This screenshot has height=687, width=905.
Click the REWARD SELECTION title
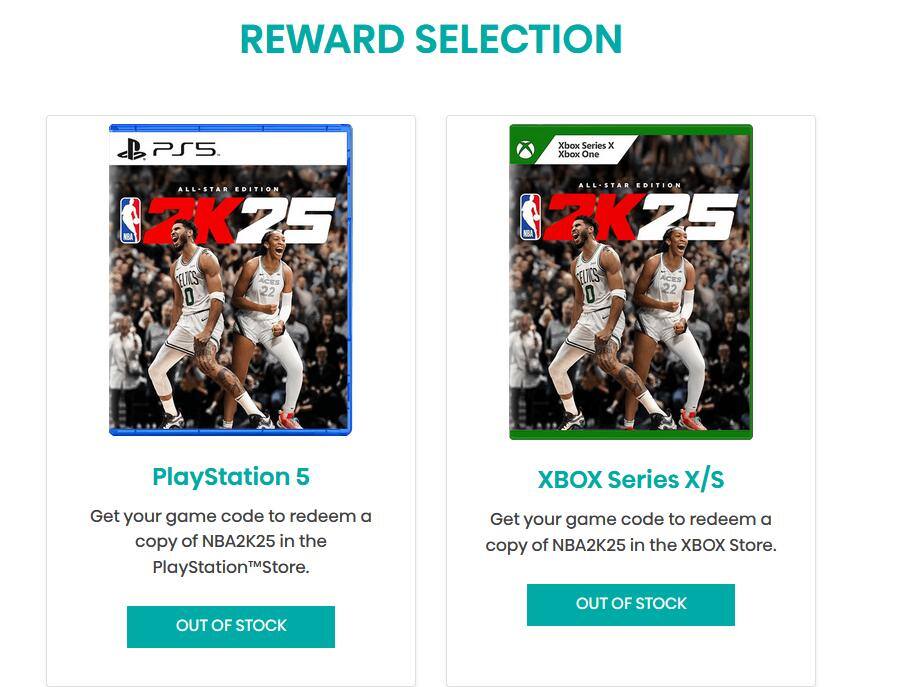(x=431, y=39)
